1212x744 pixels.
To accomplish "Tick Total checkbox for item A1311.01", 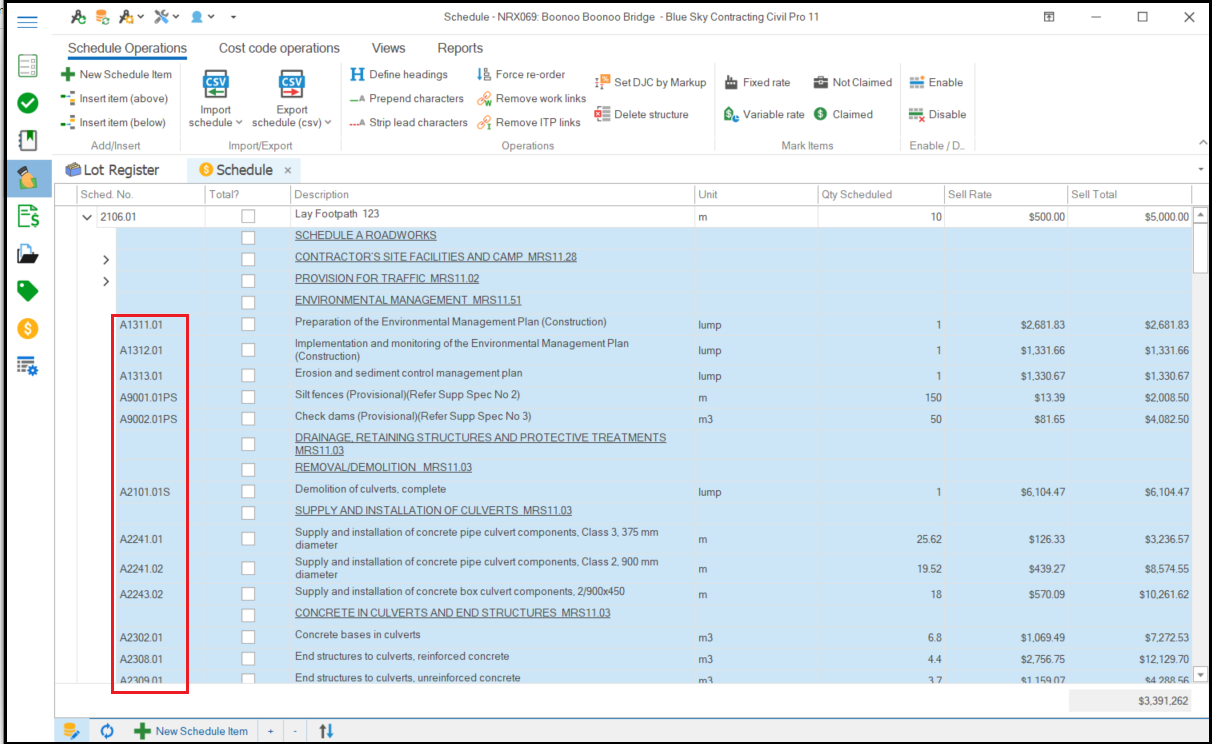I will point(248,324).
